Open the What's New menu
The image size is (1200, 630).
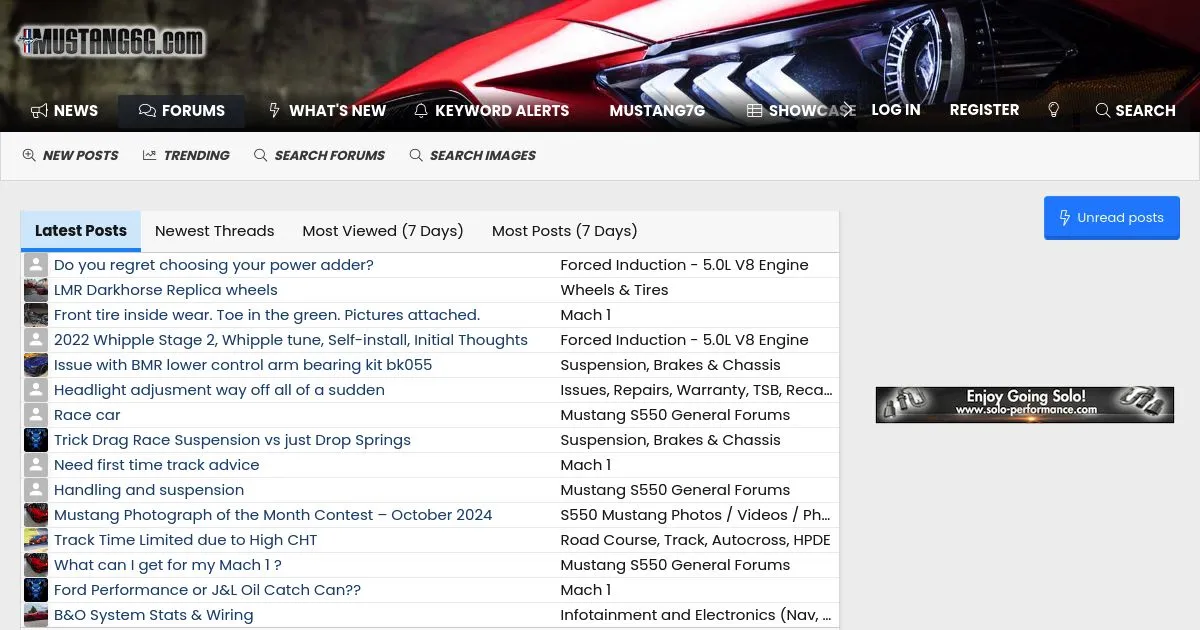pyautogui.click(x=326, y=111)
